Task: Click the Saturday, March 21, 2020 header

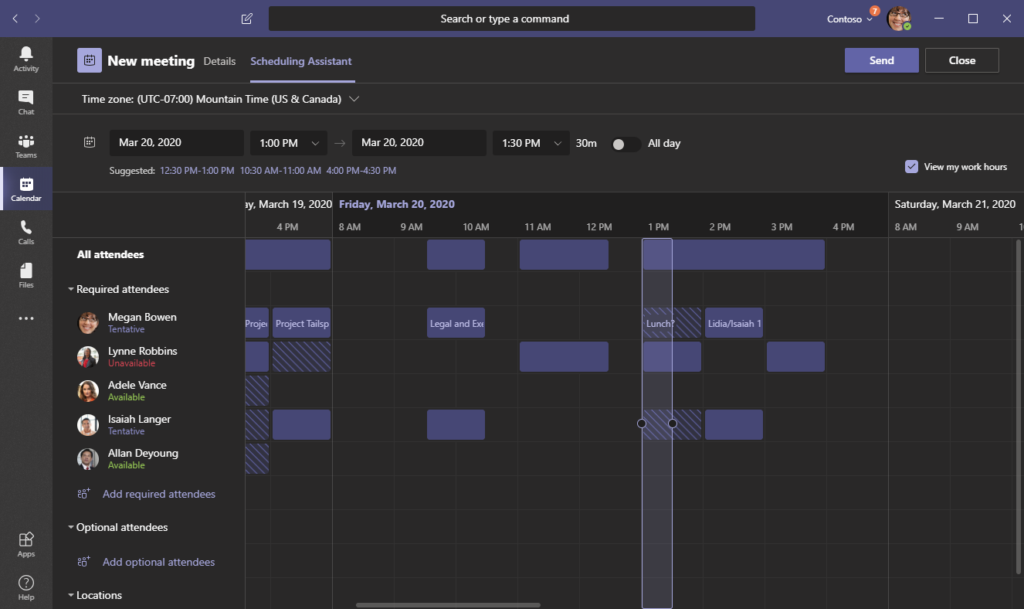Action: pos(955,204)
